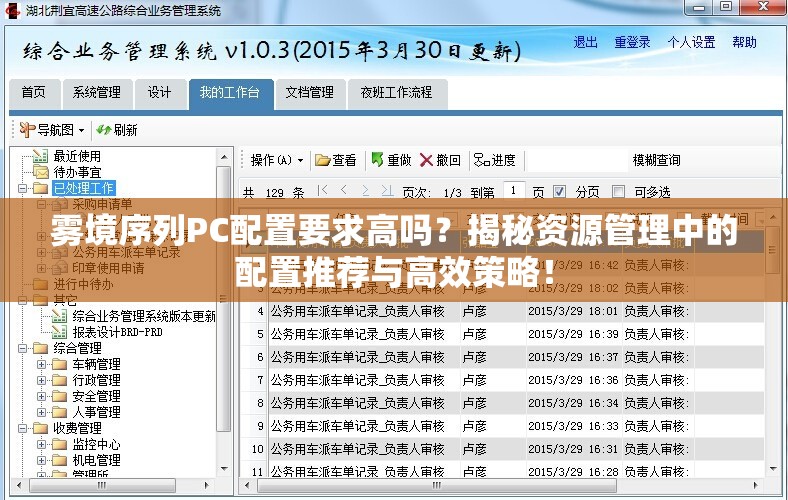This screenshot has width=788, height=500.
Task: Open 个人设置 personal settings link
Action: [x=692, y=42]
